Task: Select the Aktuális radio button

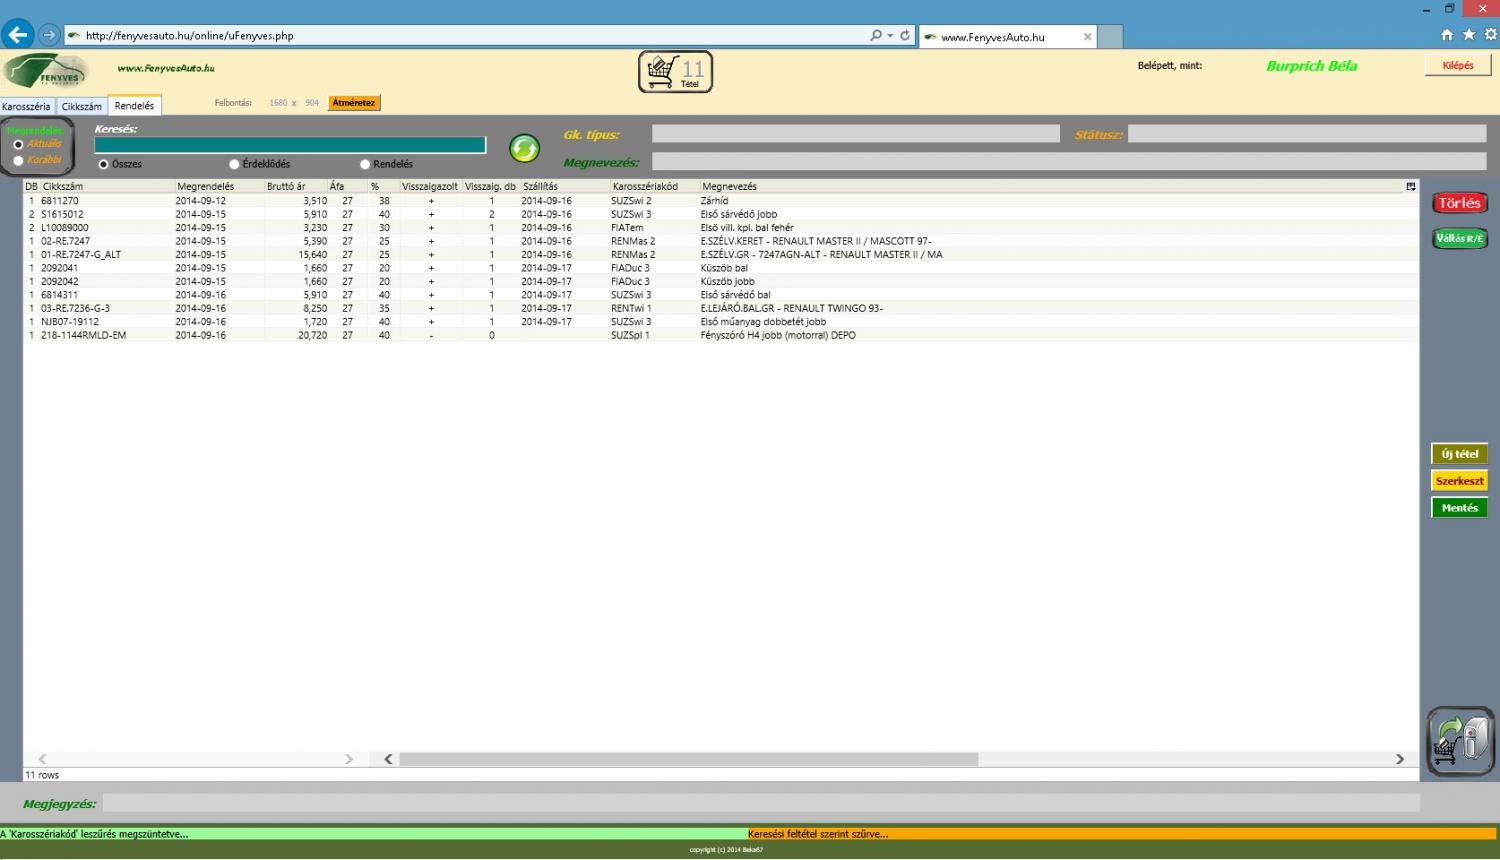Action: pos(18,145)
